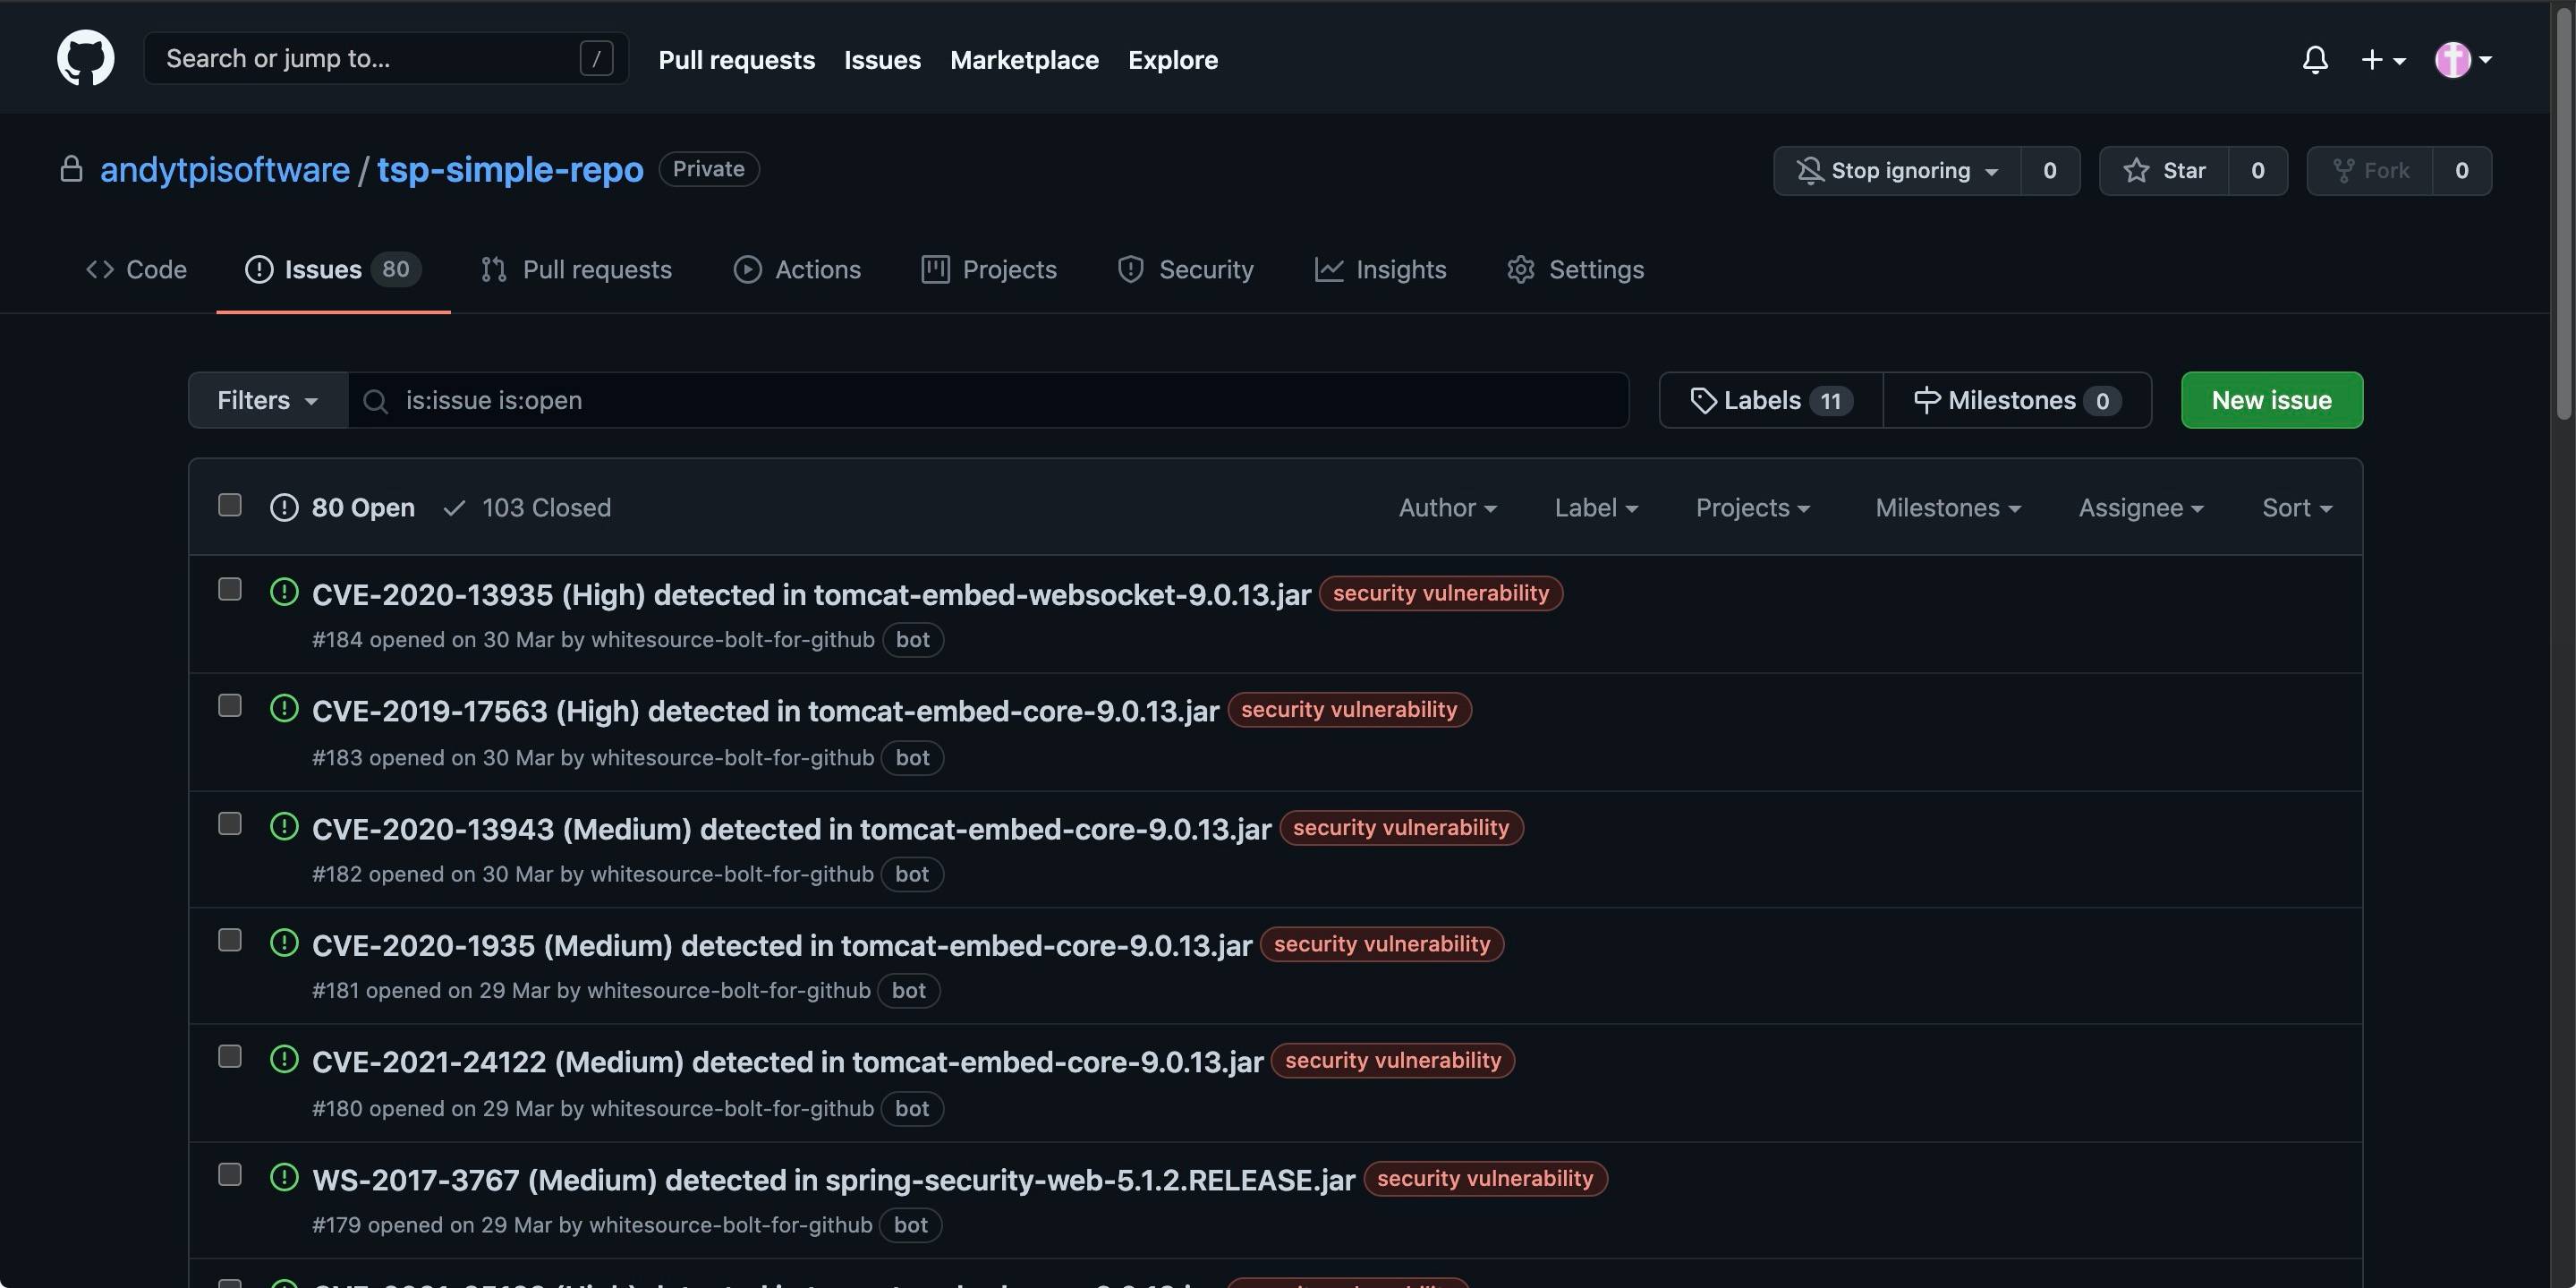Click the GitHub Octocat logo
The height and width of the screenshot is (1288, 2576).
[86, 58]
